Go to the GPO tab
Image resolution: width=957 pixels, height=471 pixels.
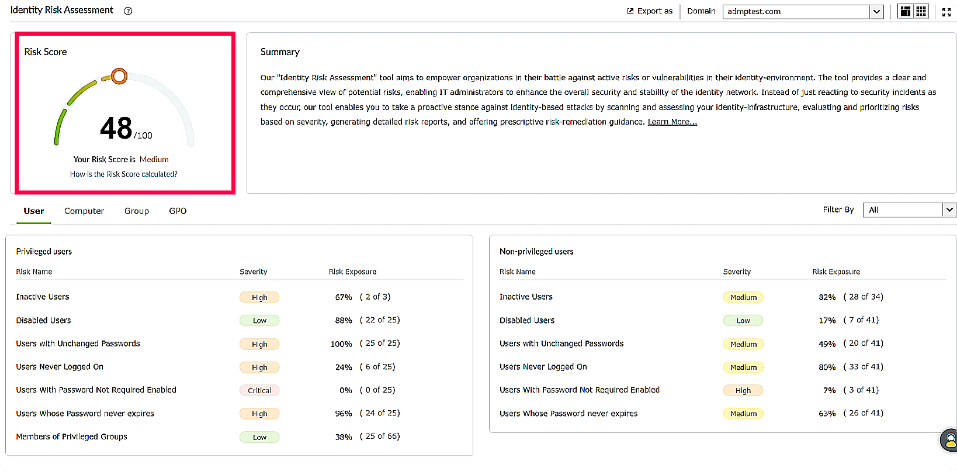pyautogui.click(x=178, y=211)
